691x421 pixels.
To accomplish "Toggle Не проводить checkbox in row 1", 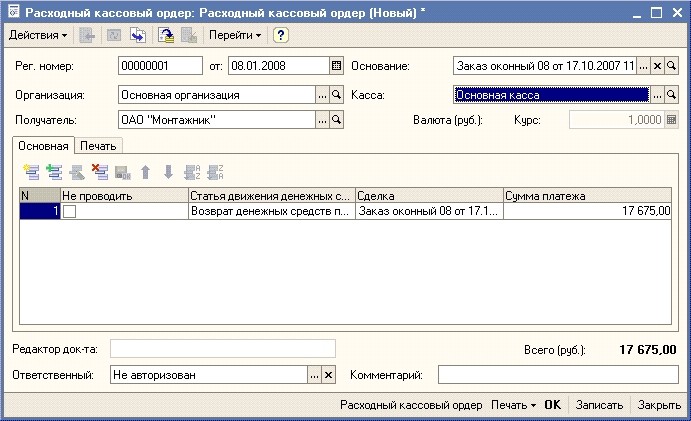I will 69,212.
